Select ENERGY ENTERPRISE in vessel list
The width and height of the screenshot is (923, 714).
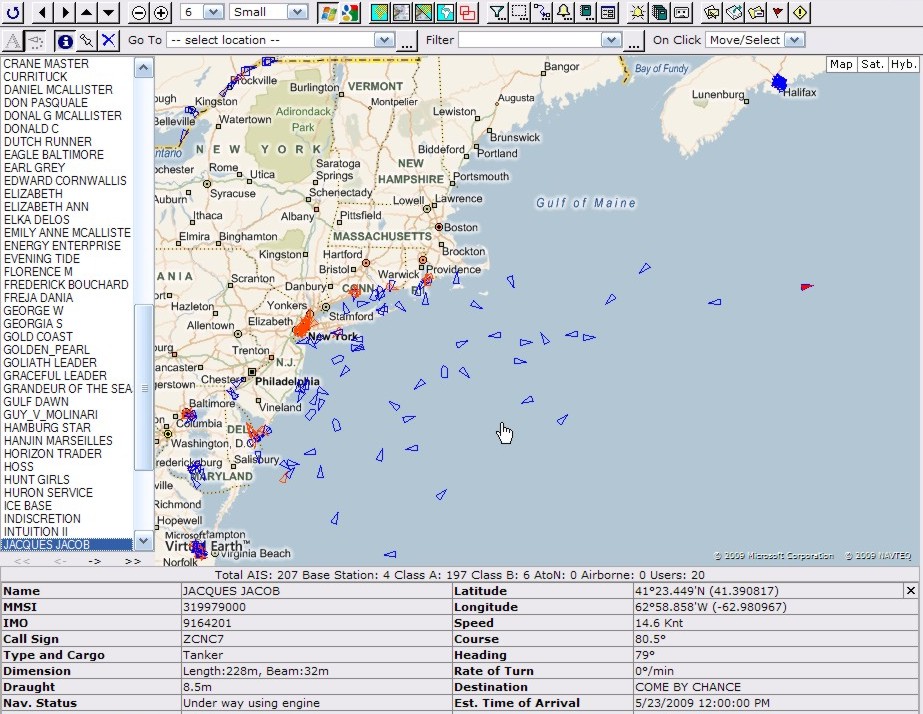(x=62, y=245)
